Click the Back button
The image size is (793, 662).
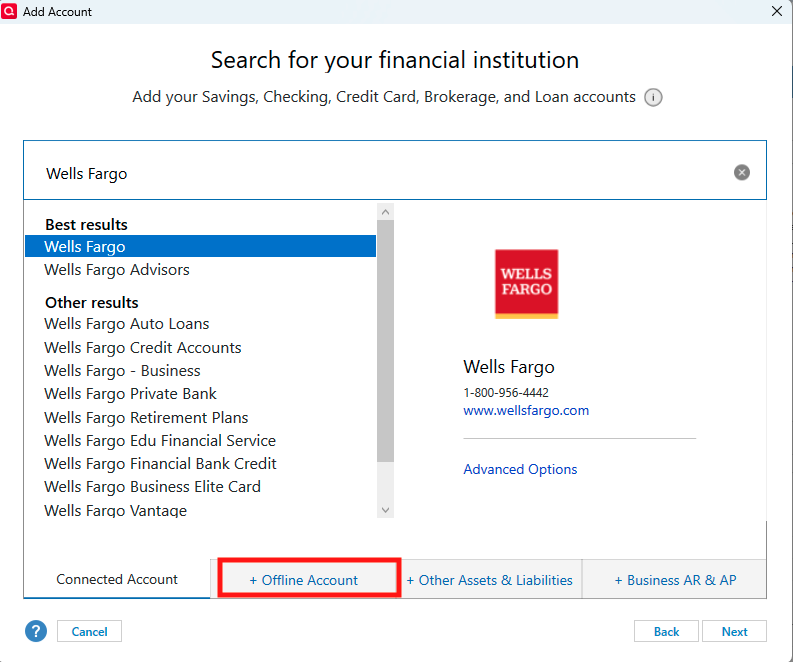pyautogui.click(x=666, y=631)
